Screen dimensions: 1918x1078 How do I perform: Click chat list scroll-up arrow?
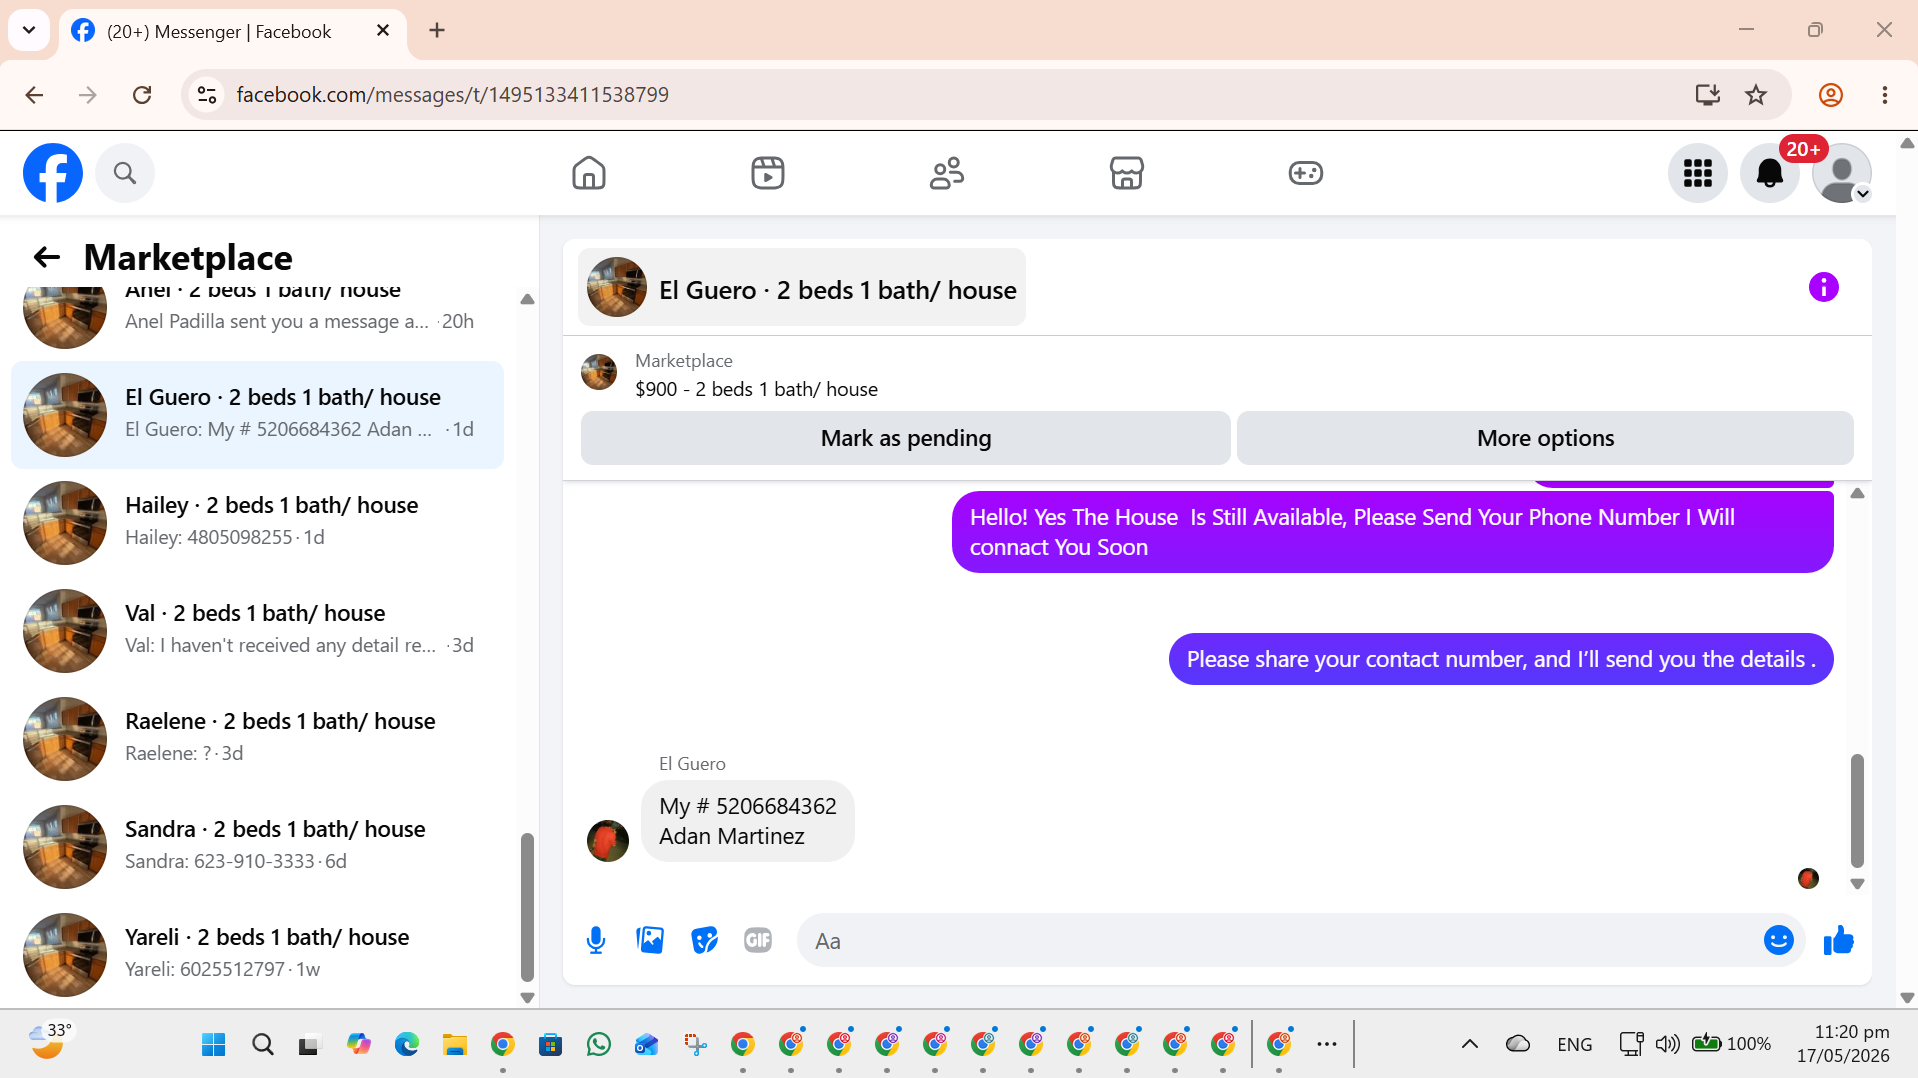[x=527, y=299]
